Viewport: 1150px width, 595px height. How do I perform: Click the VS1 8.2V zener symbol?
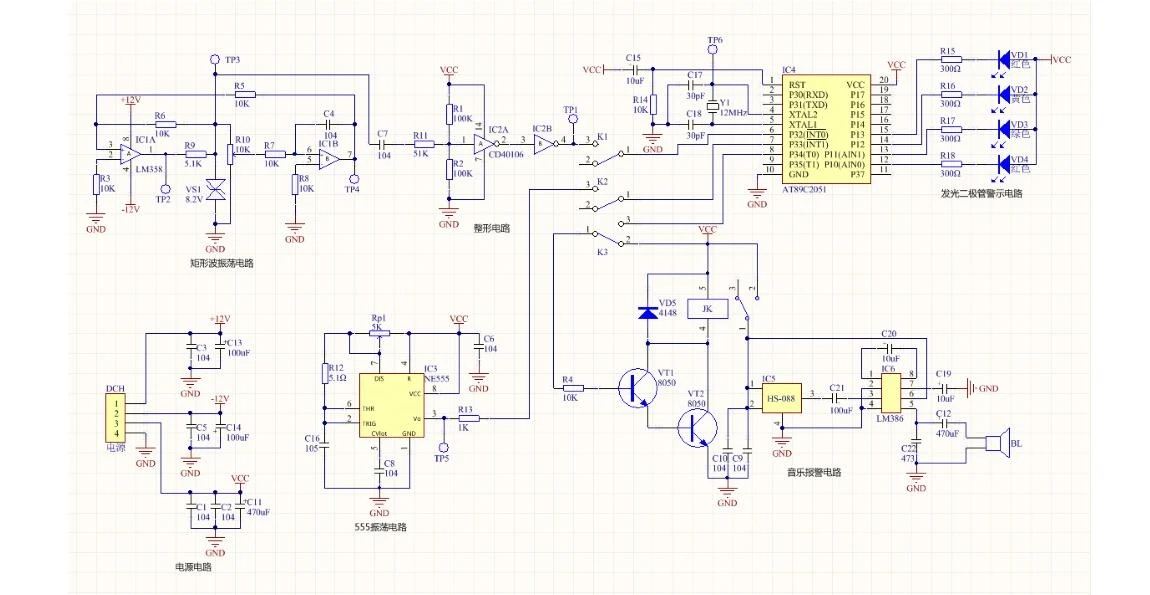click(x=215, y=191)
